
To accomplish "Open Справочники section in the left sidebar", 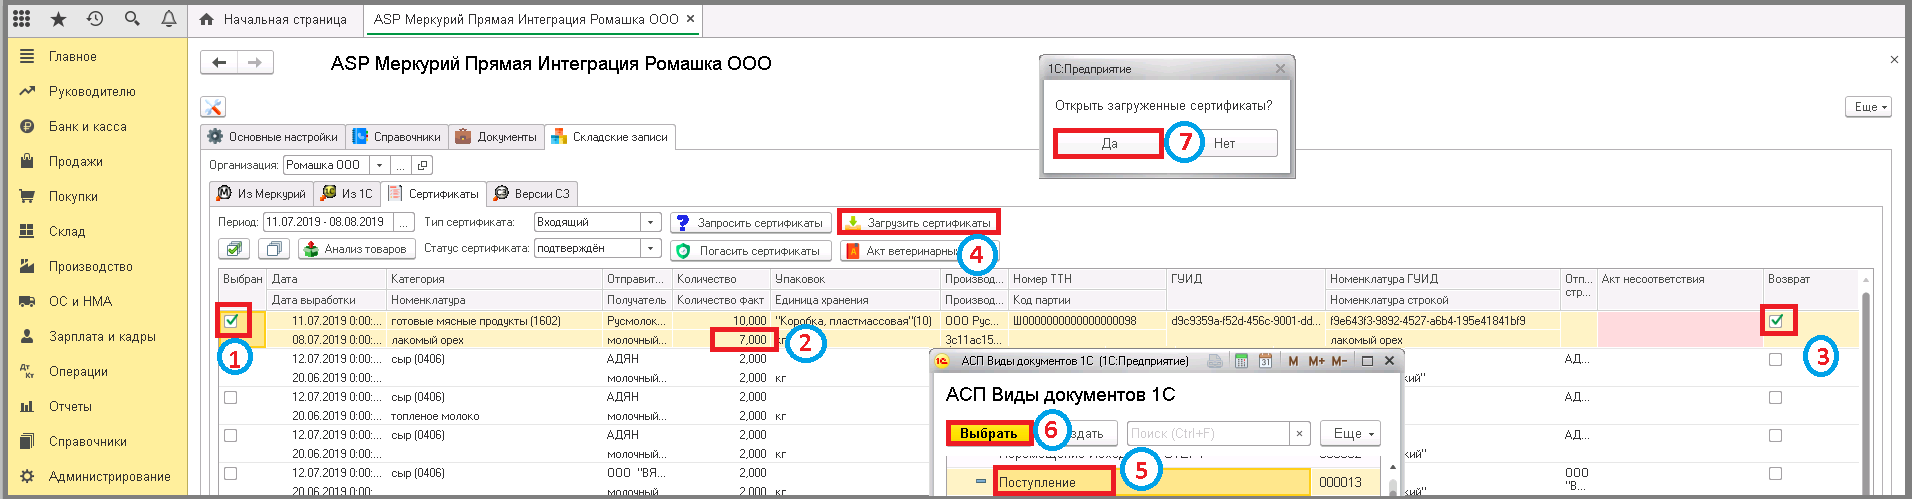I will (88, 442).
